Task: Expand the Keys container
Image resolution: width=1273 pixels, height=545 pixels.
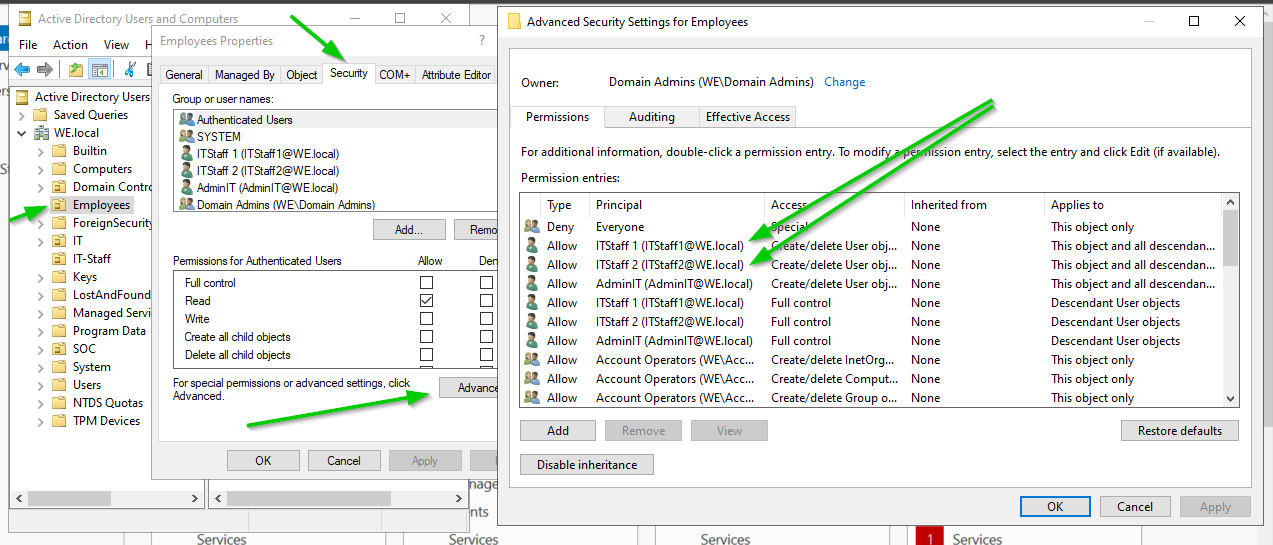Action: coord(41,277)
